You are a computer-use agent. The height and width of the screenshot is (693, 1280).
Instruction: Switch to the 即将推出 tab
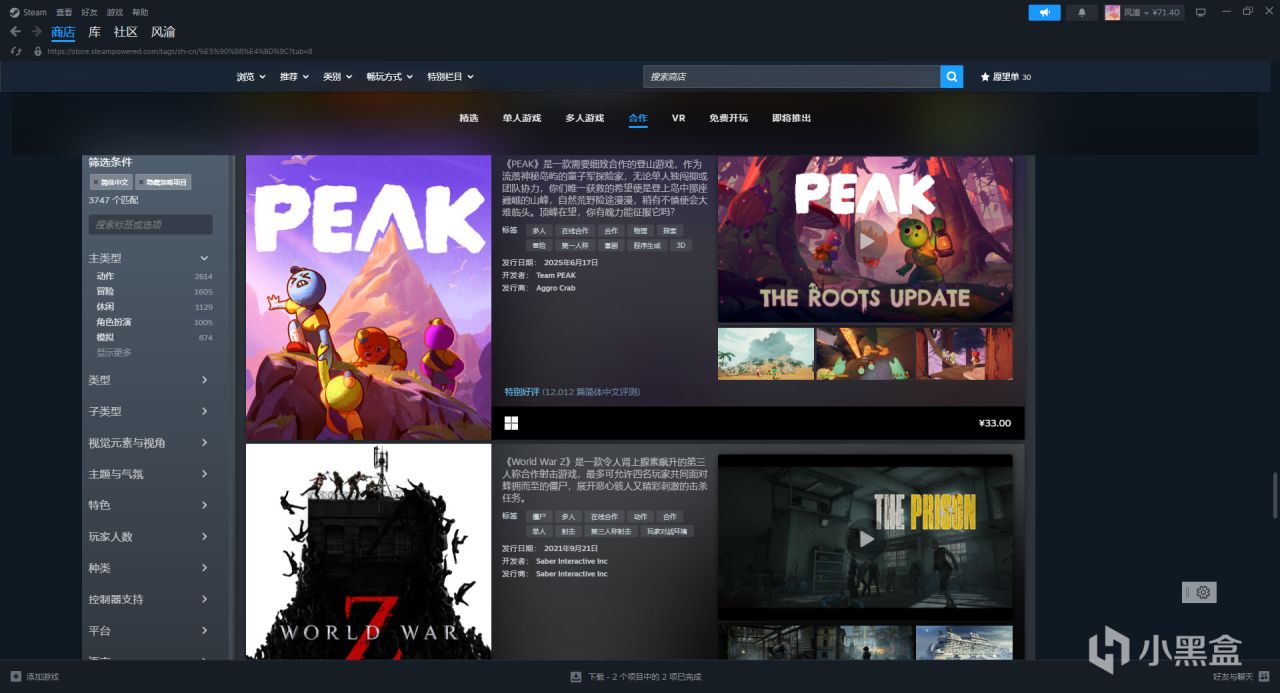pyautogui.click(x=792, y=118)
